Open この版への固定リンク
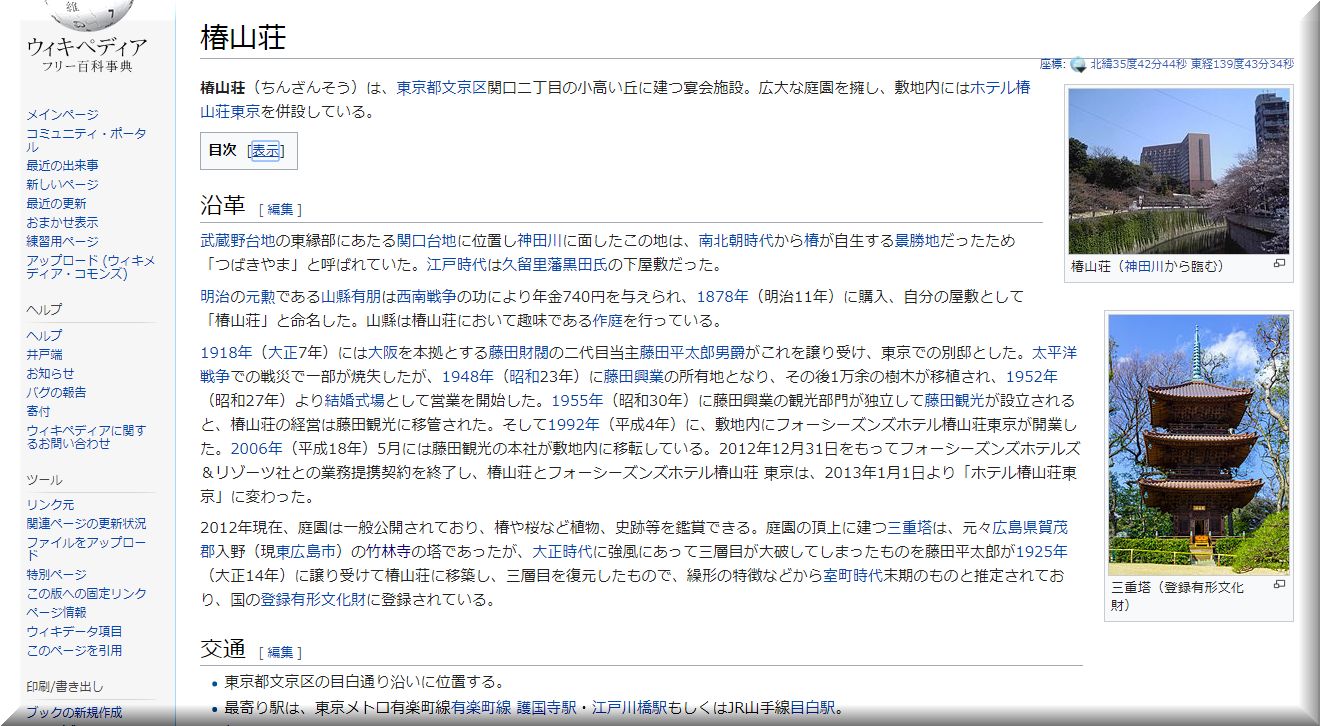This screenshot has width=1320, height=726. [86, 594]
